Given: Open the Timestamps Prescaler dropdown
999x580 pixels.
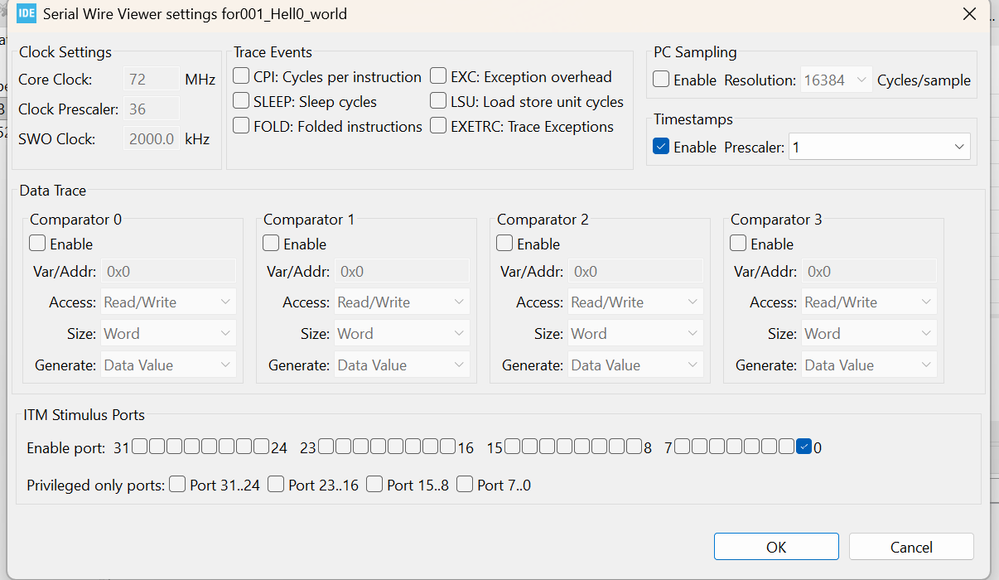Looking at the screenshot, I should 879,147.
